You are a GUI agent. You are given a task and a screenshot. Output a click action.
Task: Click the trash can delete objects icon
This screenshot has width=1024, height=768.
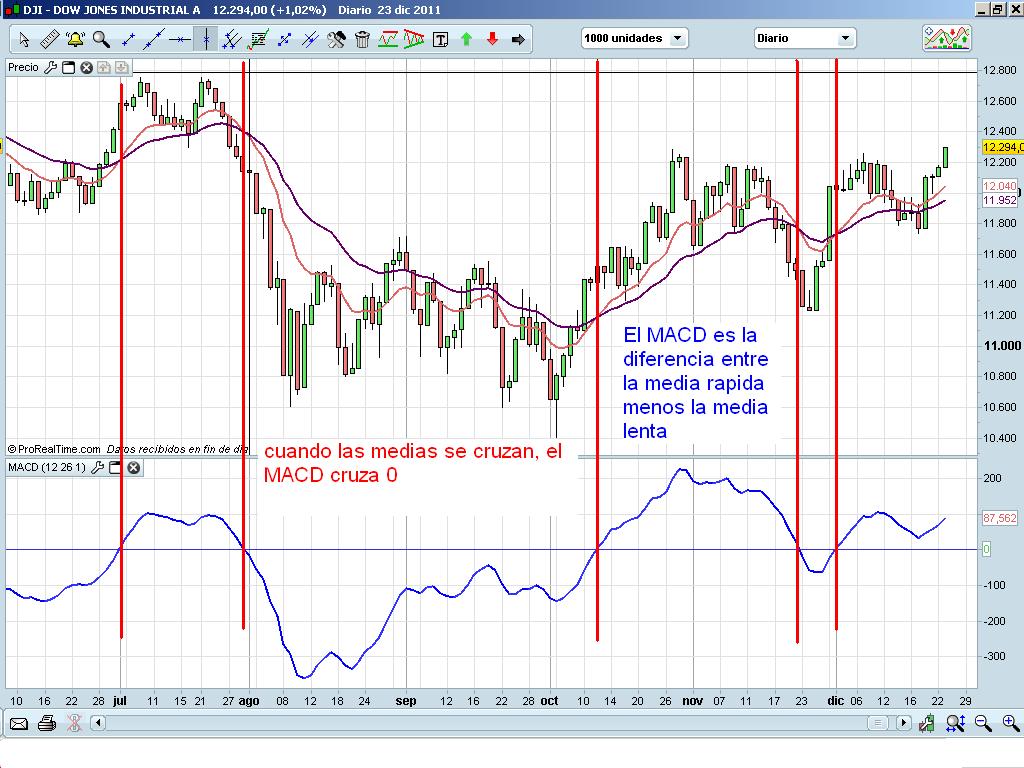point(362,39)
